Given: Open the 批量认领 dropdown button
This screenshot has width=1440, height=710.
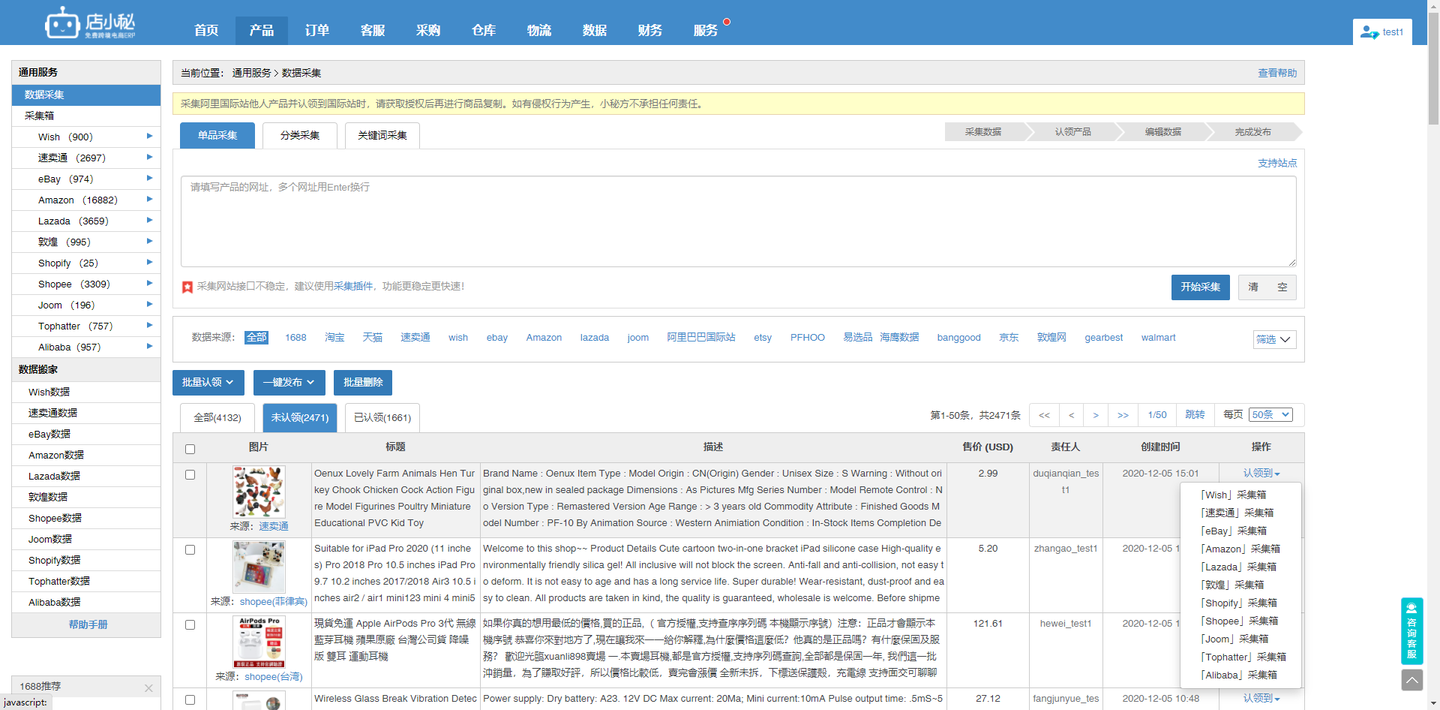Looking at the screenshot, I should click(209, 382).
